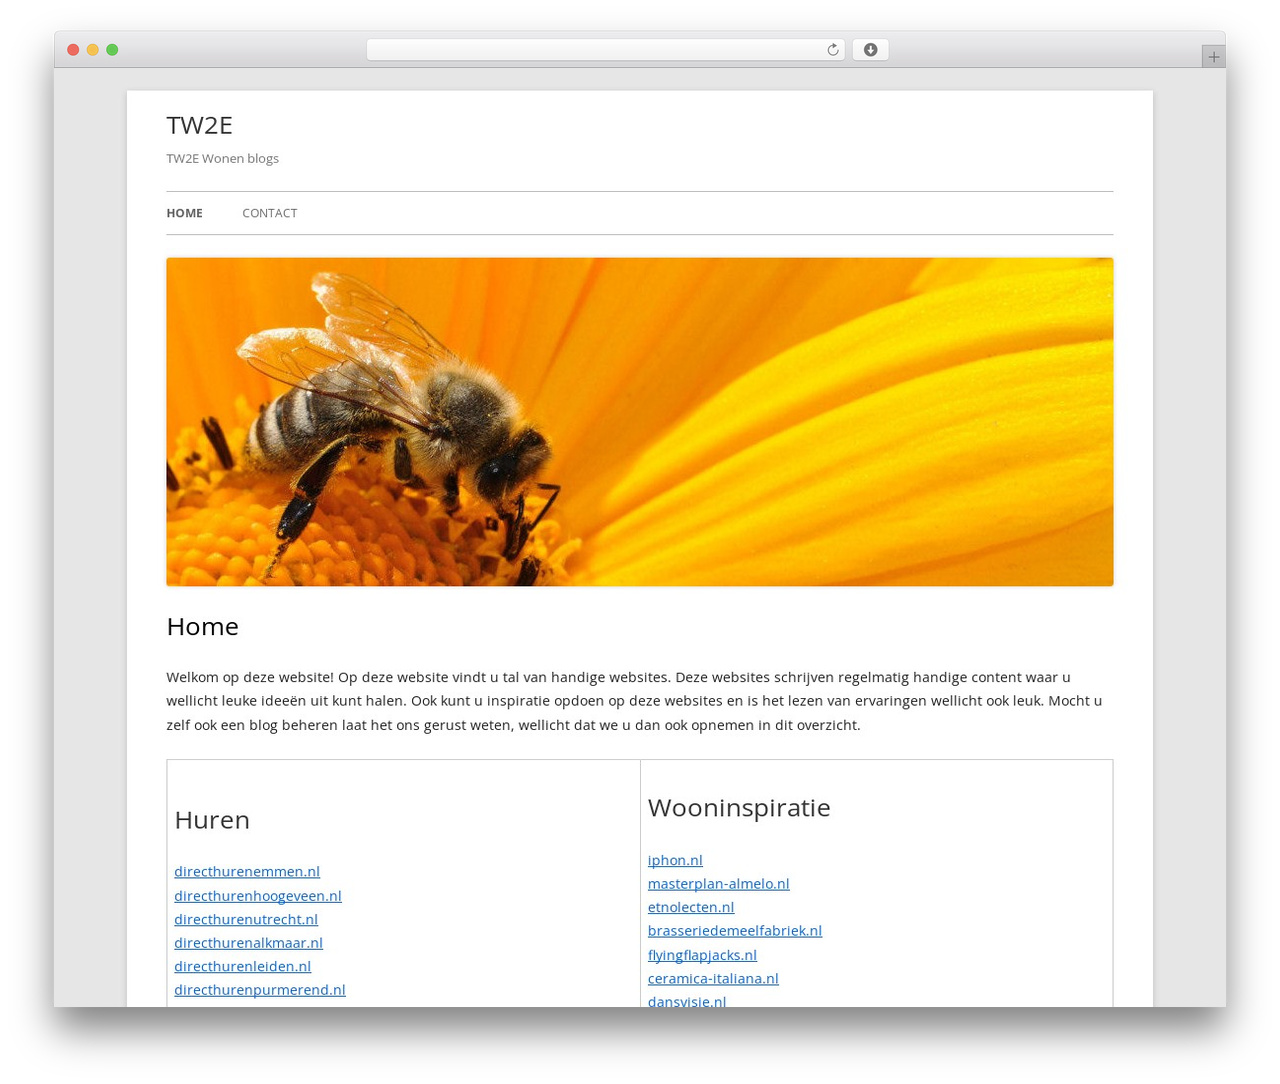1280x1084 pixels.
Task: Open the HOME menu item
Action: pyautogui.click(x=184, y=213)
